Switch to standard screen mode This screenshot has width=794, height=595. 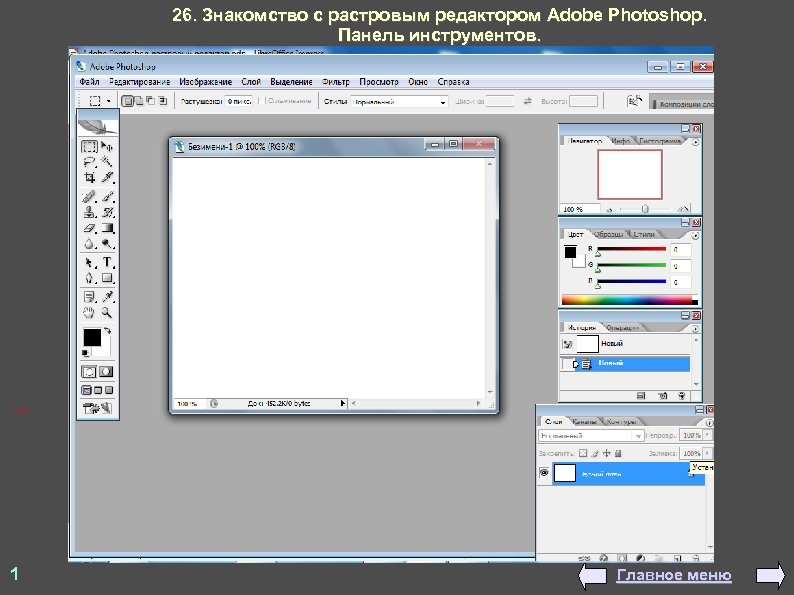coord(87,390)
